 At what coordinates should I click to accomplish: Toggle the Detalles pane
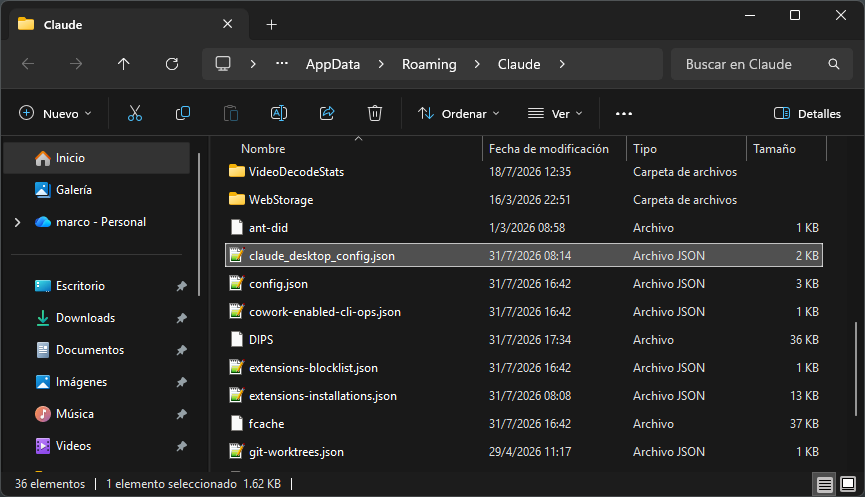807,114
